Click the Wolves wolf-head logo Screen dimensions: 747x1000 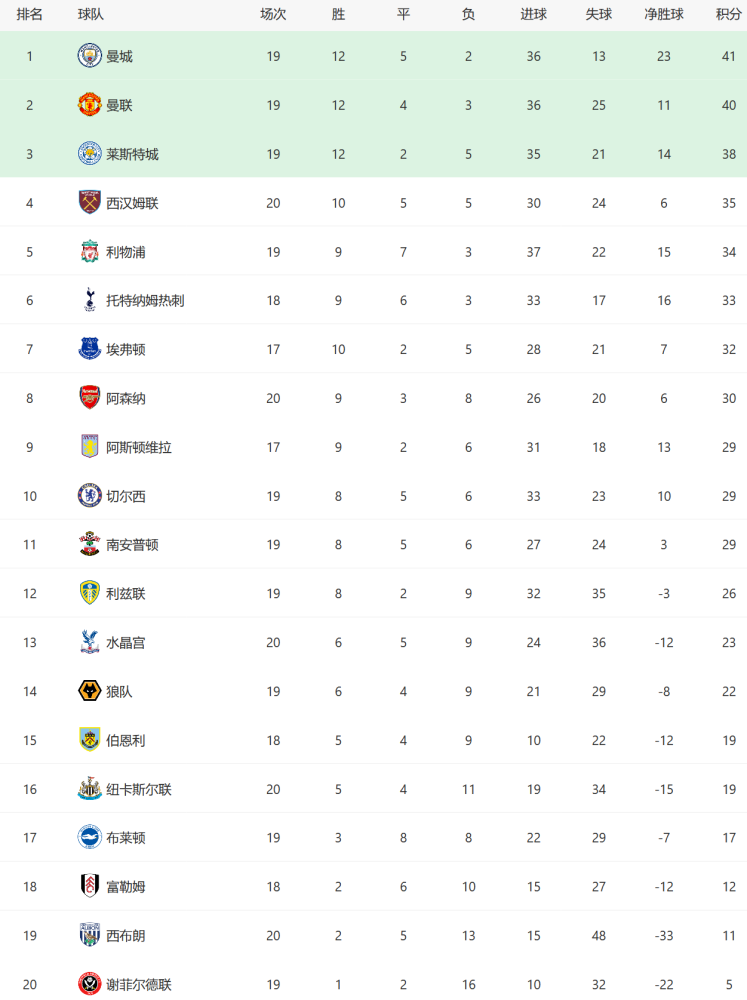pyautogui.click(x=89, y=691)
